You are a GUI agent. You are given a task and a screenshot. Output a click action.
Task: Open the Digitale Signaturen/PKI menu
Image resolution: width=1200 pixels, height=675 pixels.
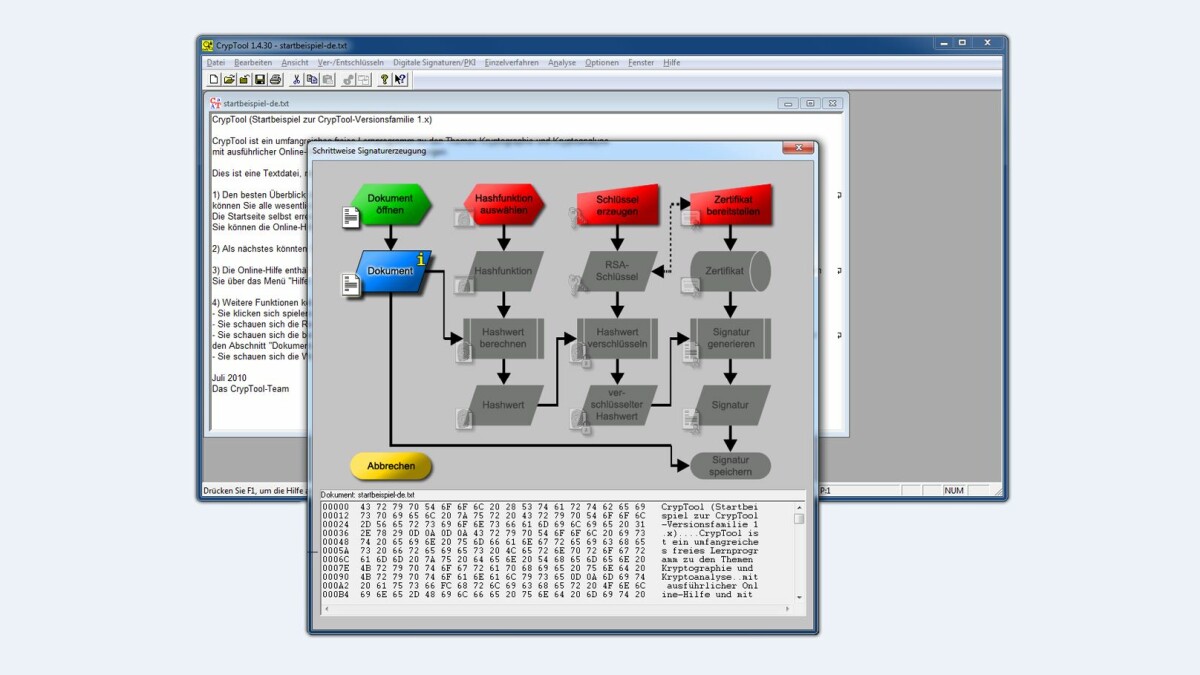[x=434, y=62]
